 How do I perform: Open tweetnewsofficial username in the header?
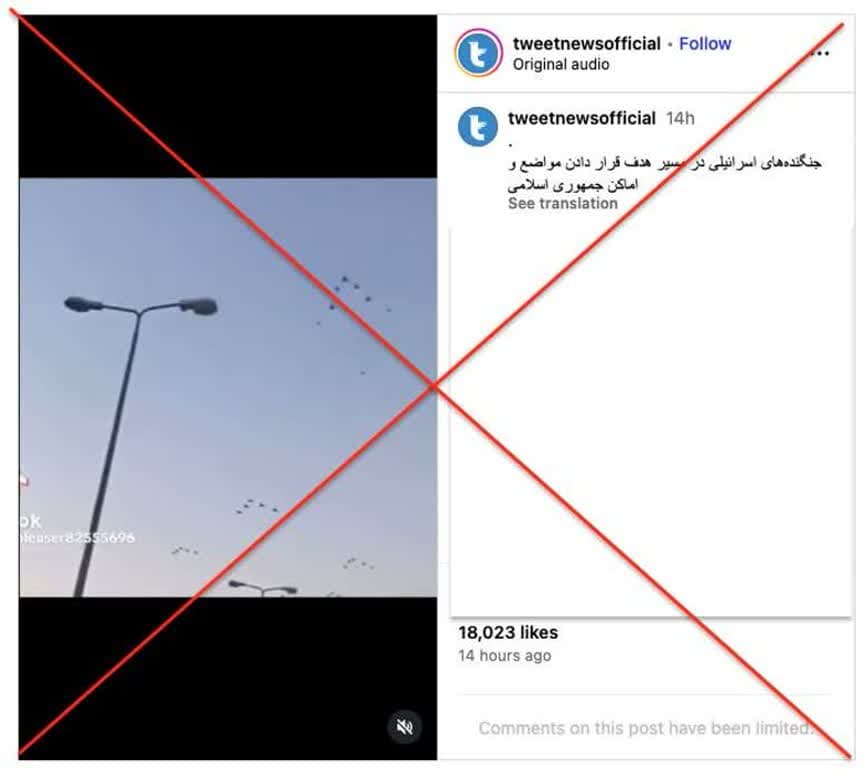[x=586, y=43]
